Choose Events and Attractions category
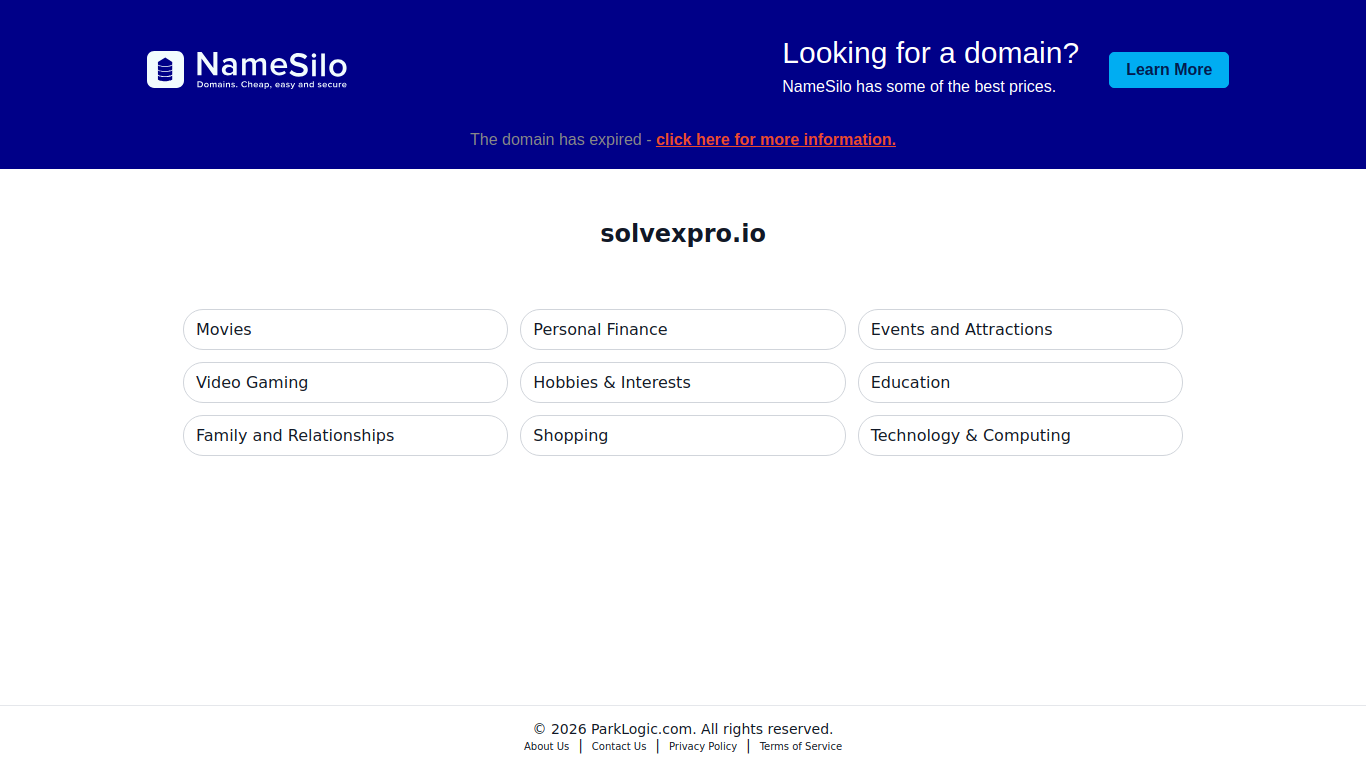The width and height of the screenshot is (1366, 768). pyautogui.click(x=1020, y=329)
